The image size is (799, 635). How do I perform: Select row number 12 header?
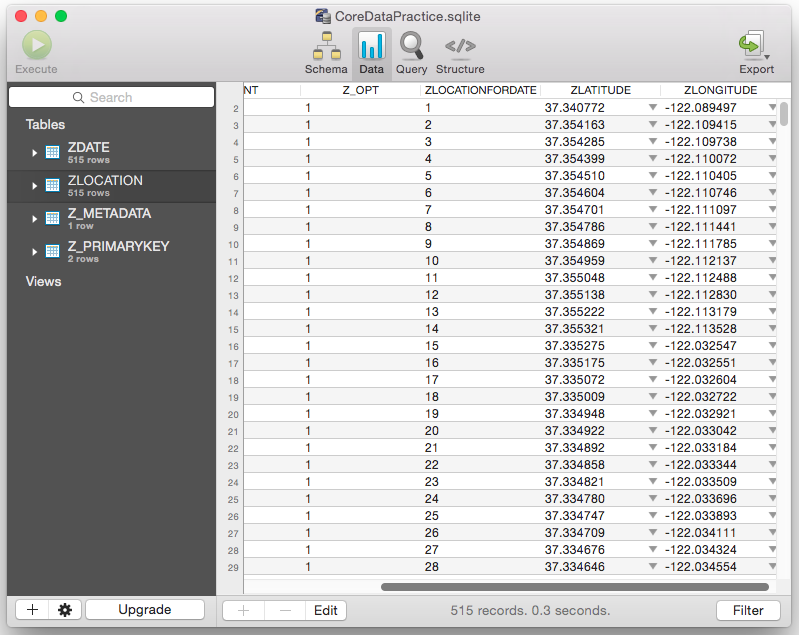[x=233, y=279]
